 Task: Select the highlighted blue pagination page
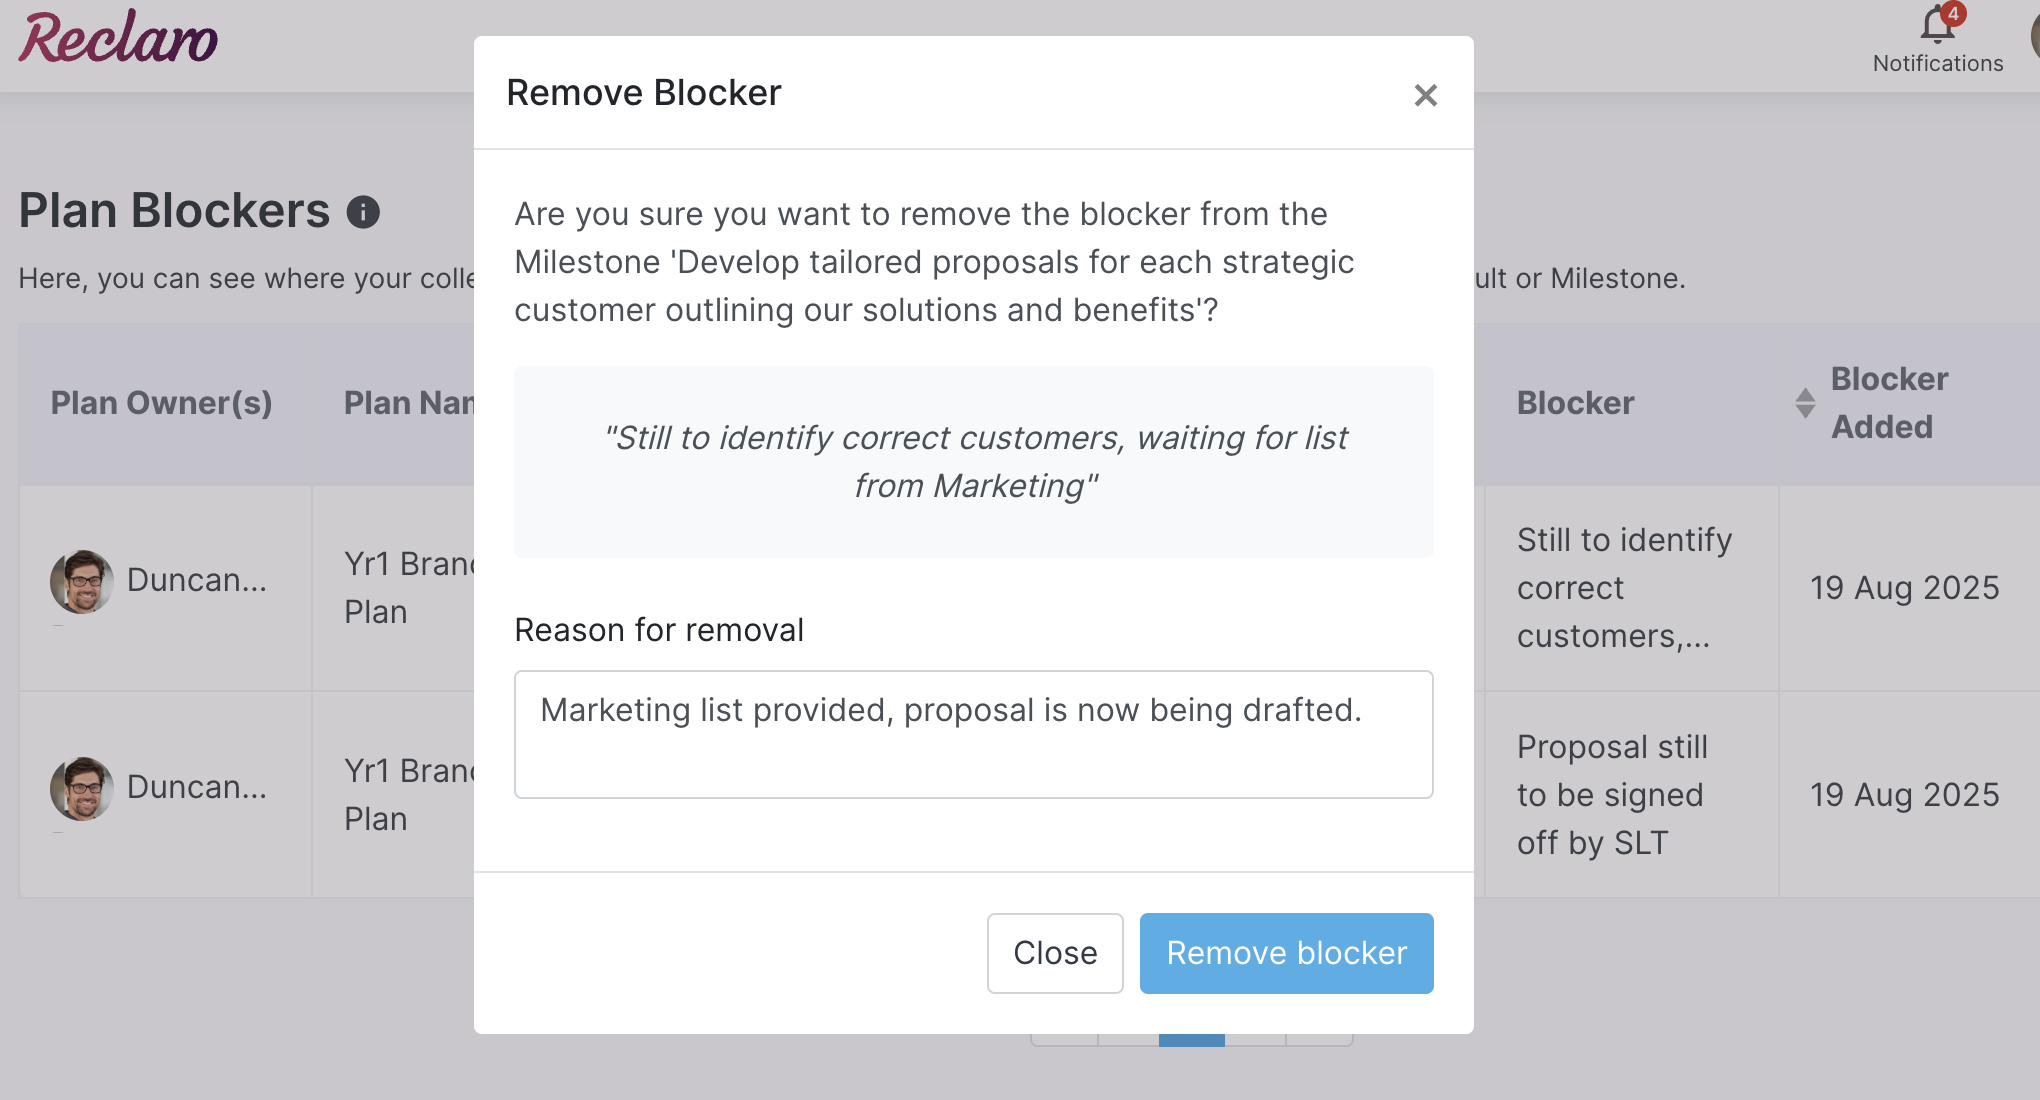click(1191, 1040)
